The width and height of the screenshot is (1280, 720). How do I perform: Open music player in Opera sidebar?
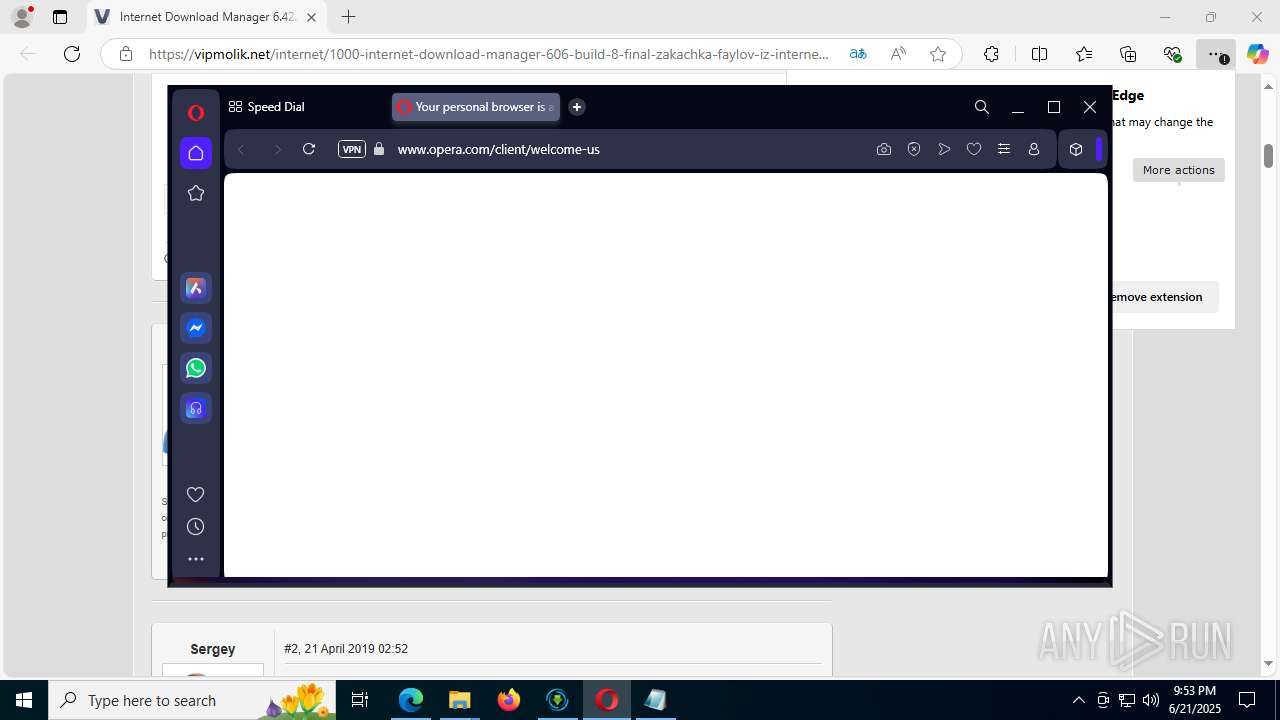(x=196, y=408)
